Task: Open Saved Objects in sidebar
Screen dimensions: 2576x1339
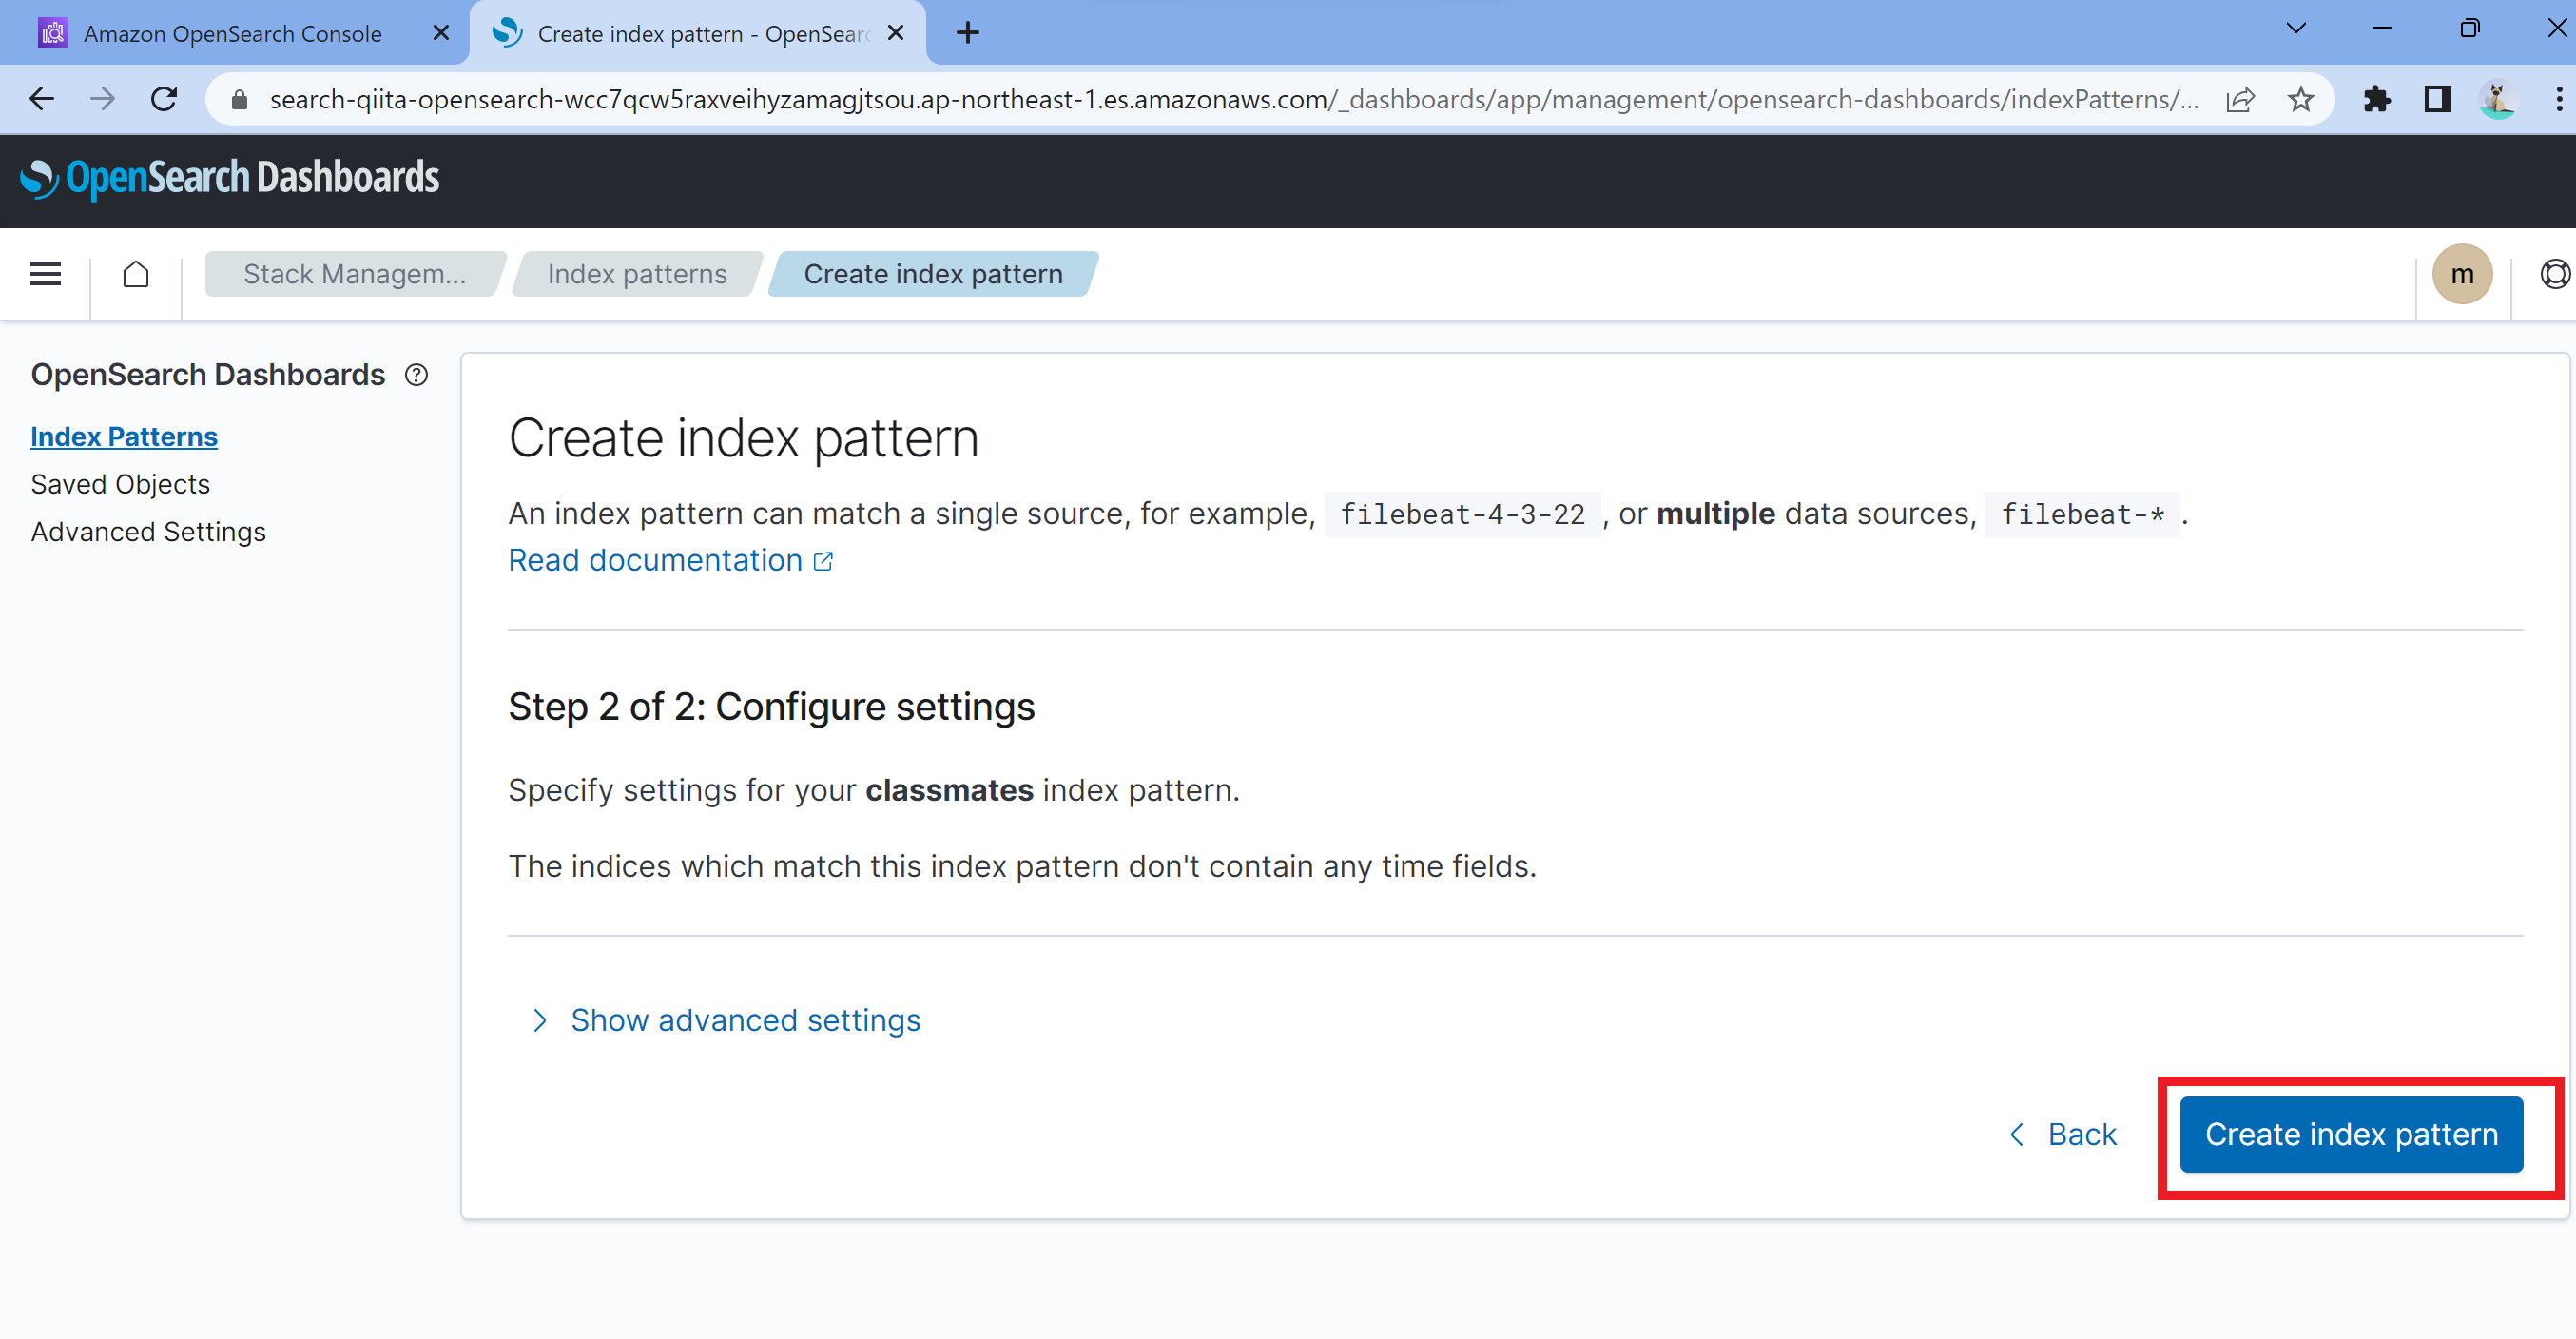Action: pos(120,484)
